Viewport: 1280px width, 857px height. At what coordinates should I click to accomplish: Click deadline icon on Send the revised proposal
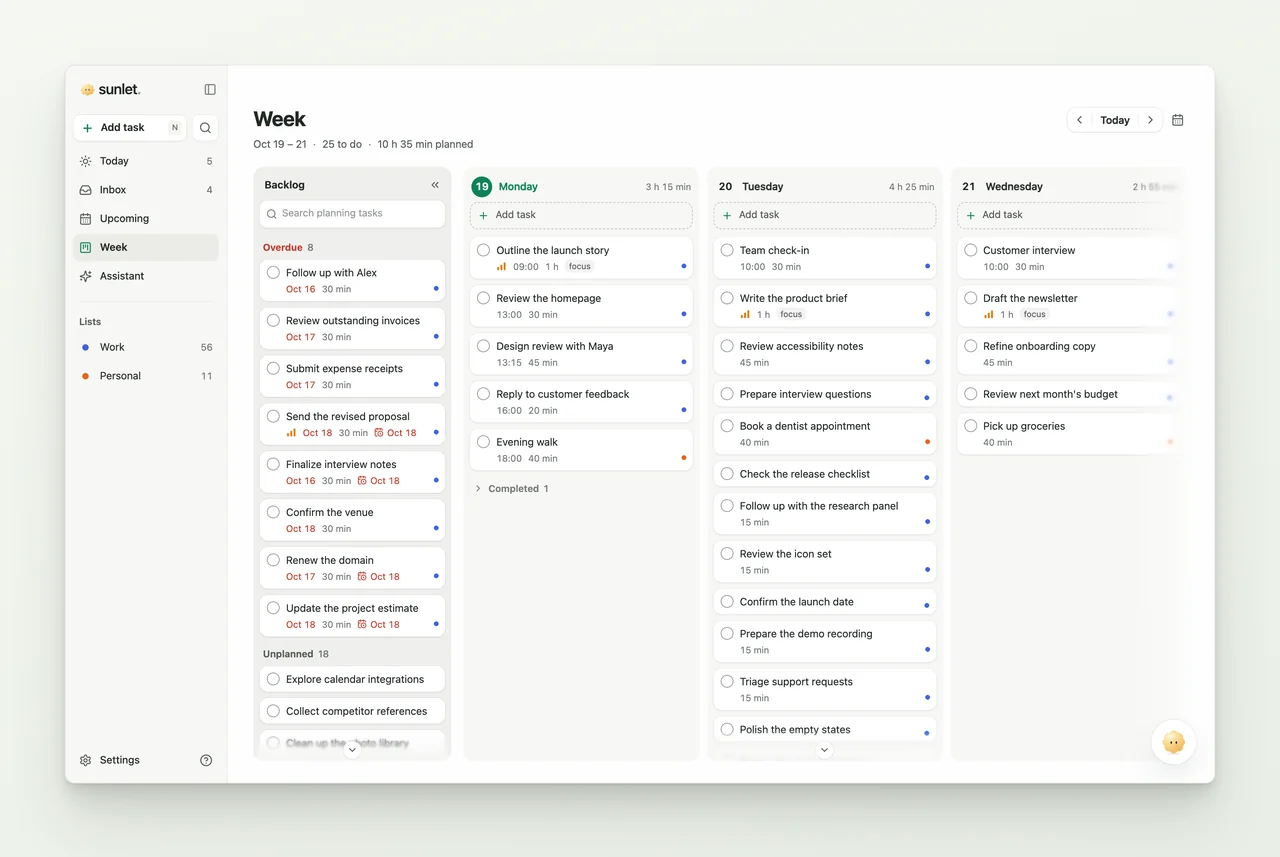pyautogui.click(x=379, y=433)
